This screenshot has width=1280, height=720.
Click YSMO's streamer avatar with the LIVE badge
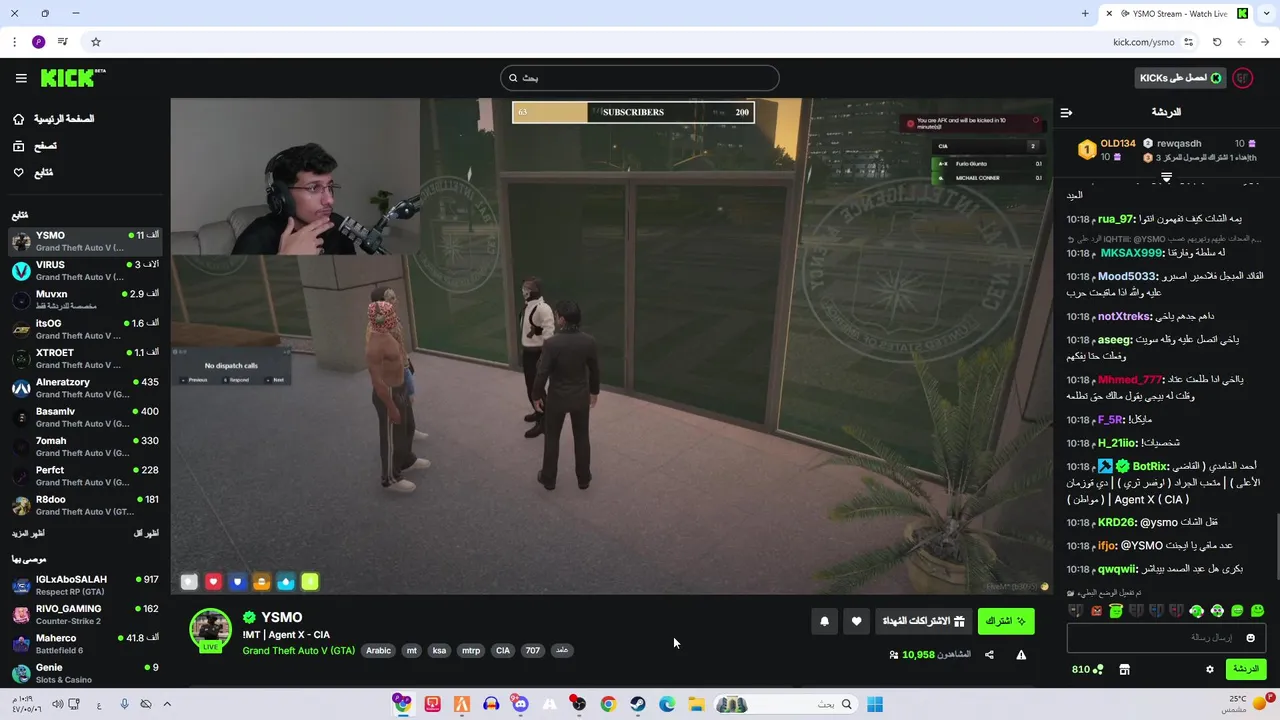point(211,630)
